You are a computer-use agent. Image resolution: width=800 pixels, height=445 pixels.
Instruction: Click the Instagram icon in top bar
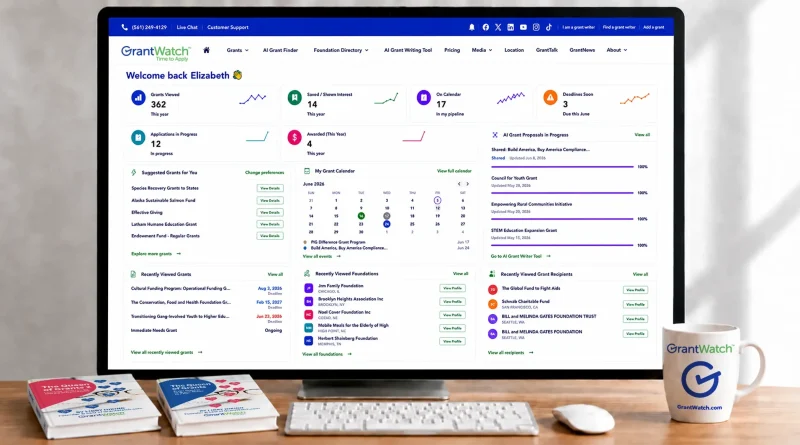(536, 27)
